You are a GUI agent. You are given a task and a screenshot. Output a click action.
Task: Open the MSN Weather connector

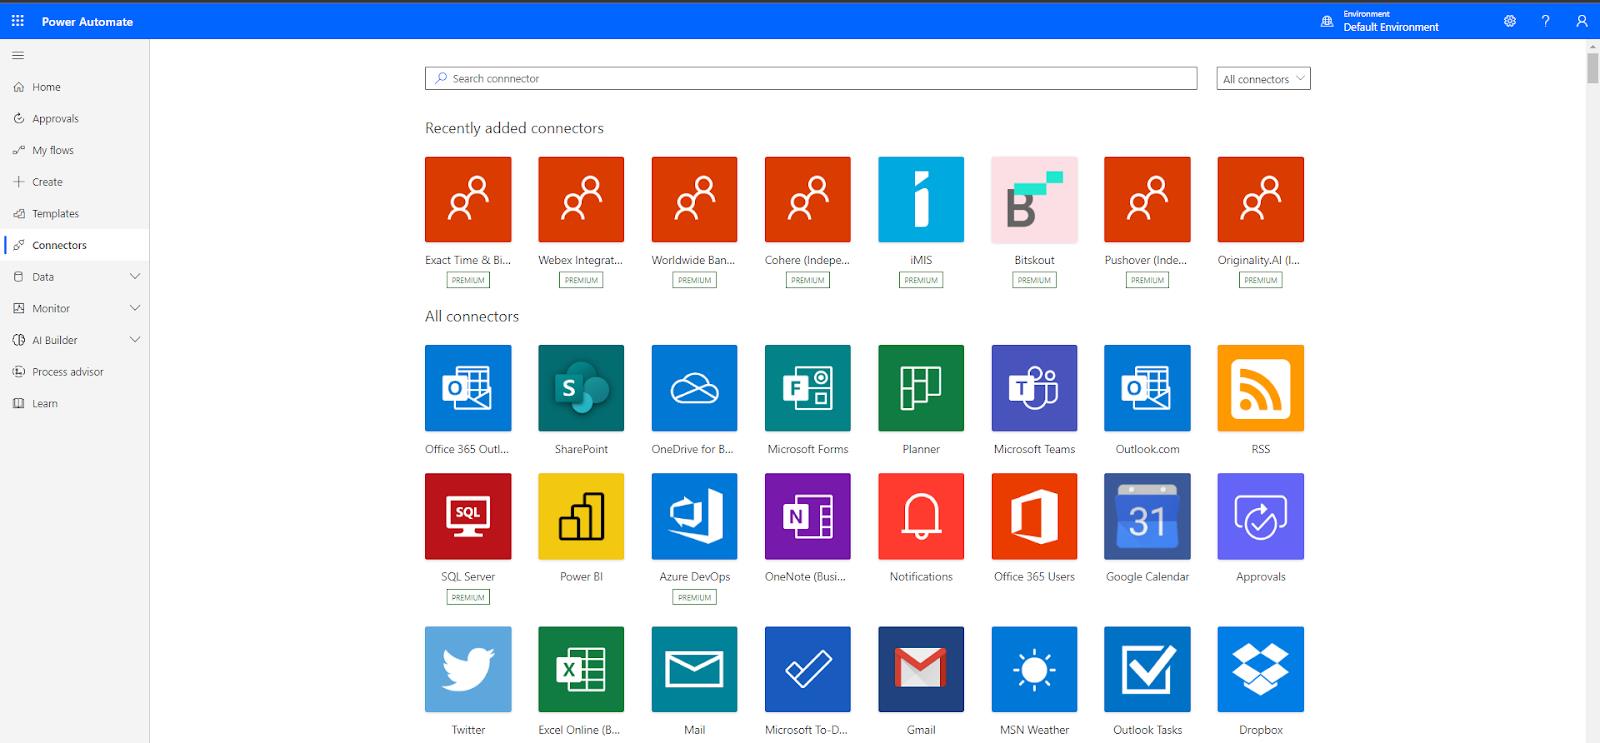[x=1034, y=669]
